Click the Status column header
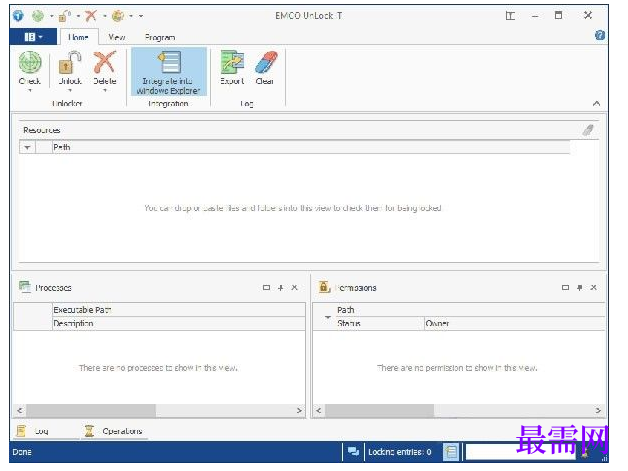This screenshot has width=628, height=471. (380, 323)
